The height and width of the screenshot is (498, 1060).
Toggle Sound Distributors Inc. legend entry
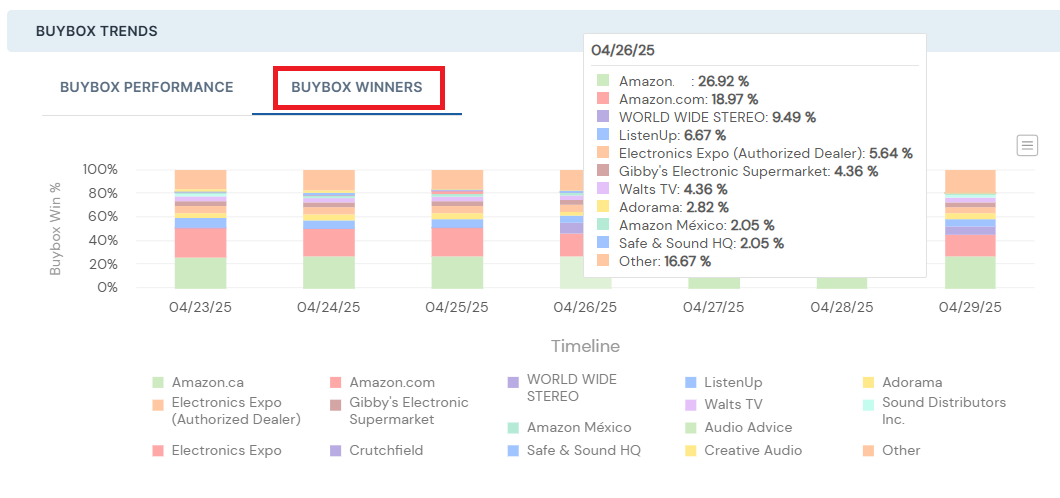[934, 411]
